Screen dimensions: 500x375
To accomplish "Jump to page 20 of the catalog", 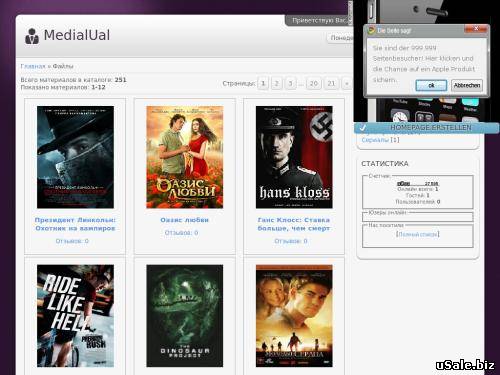I will click(313, 83).
